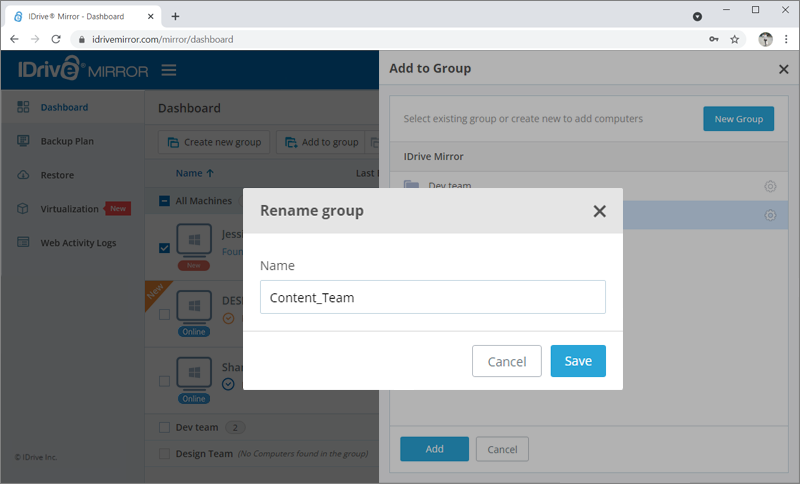
Task: Click the hamburger menu icon
Action: (169, 70)
